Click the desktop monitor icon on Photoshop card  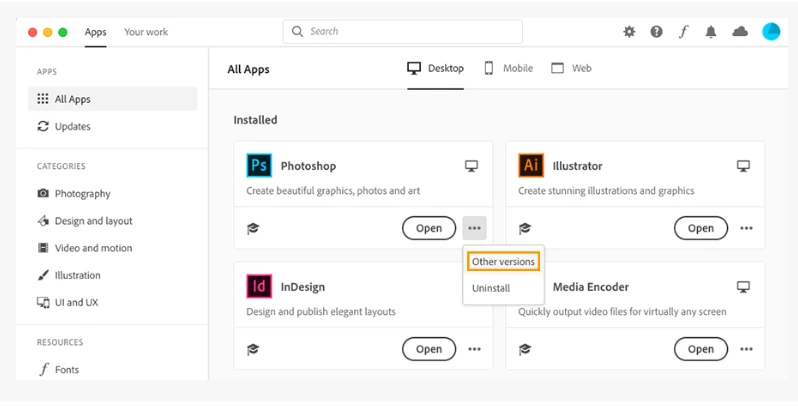[471, 166]
